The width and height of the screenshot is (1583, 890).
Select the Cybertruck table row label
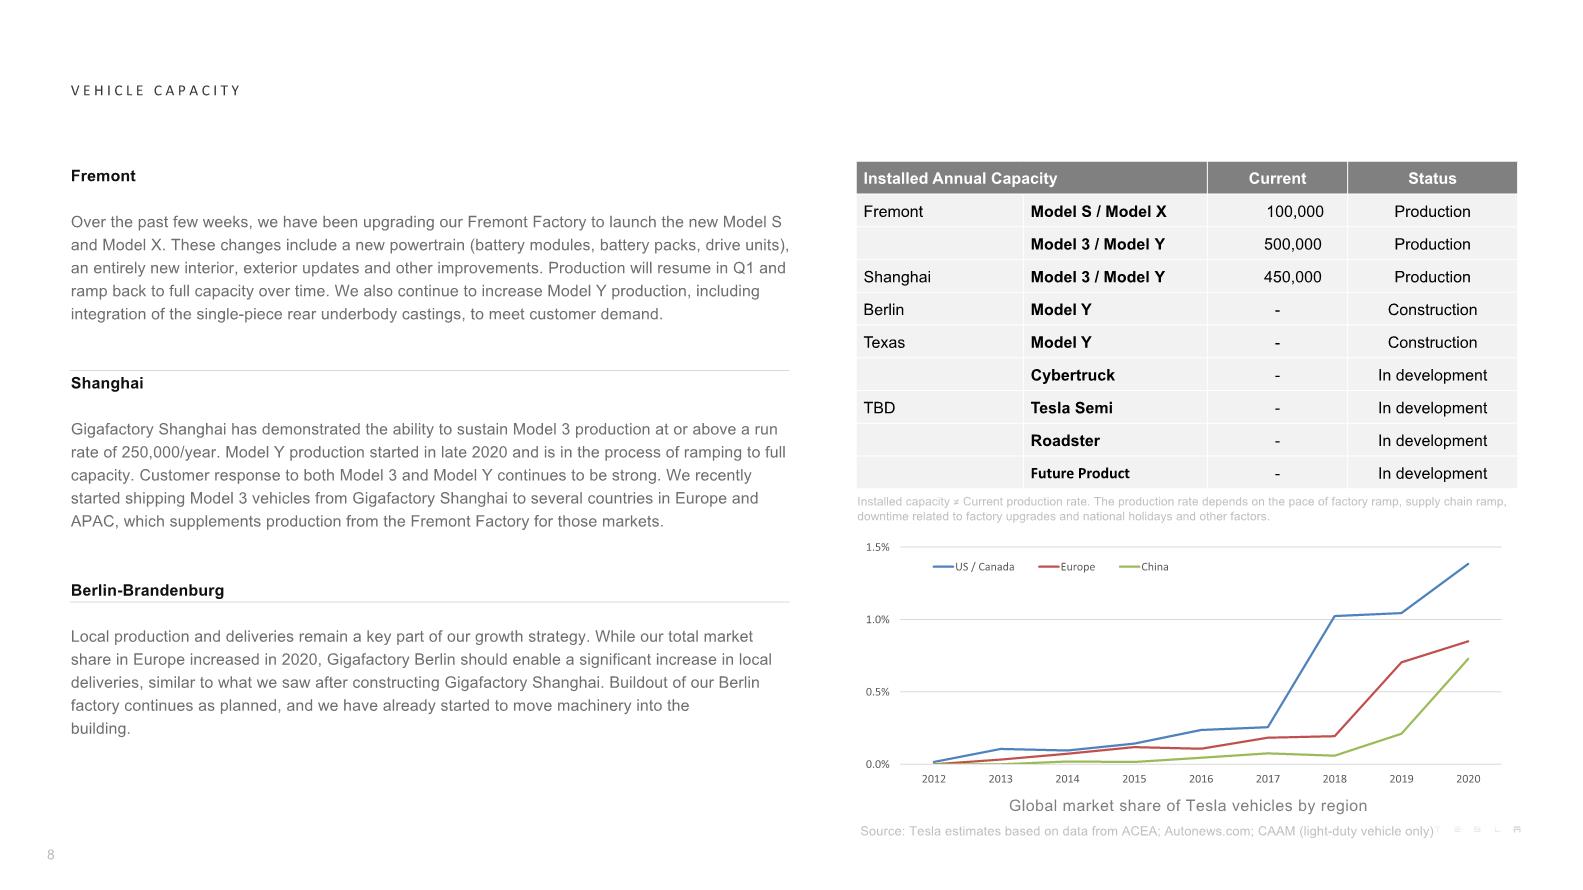coord(1072,375)
